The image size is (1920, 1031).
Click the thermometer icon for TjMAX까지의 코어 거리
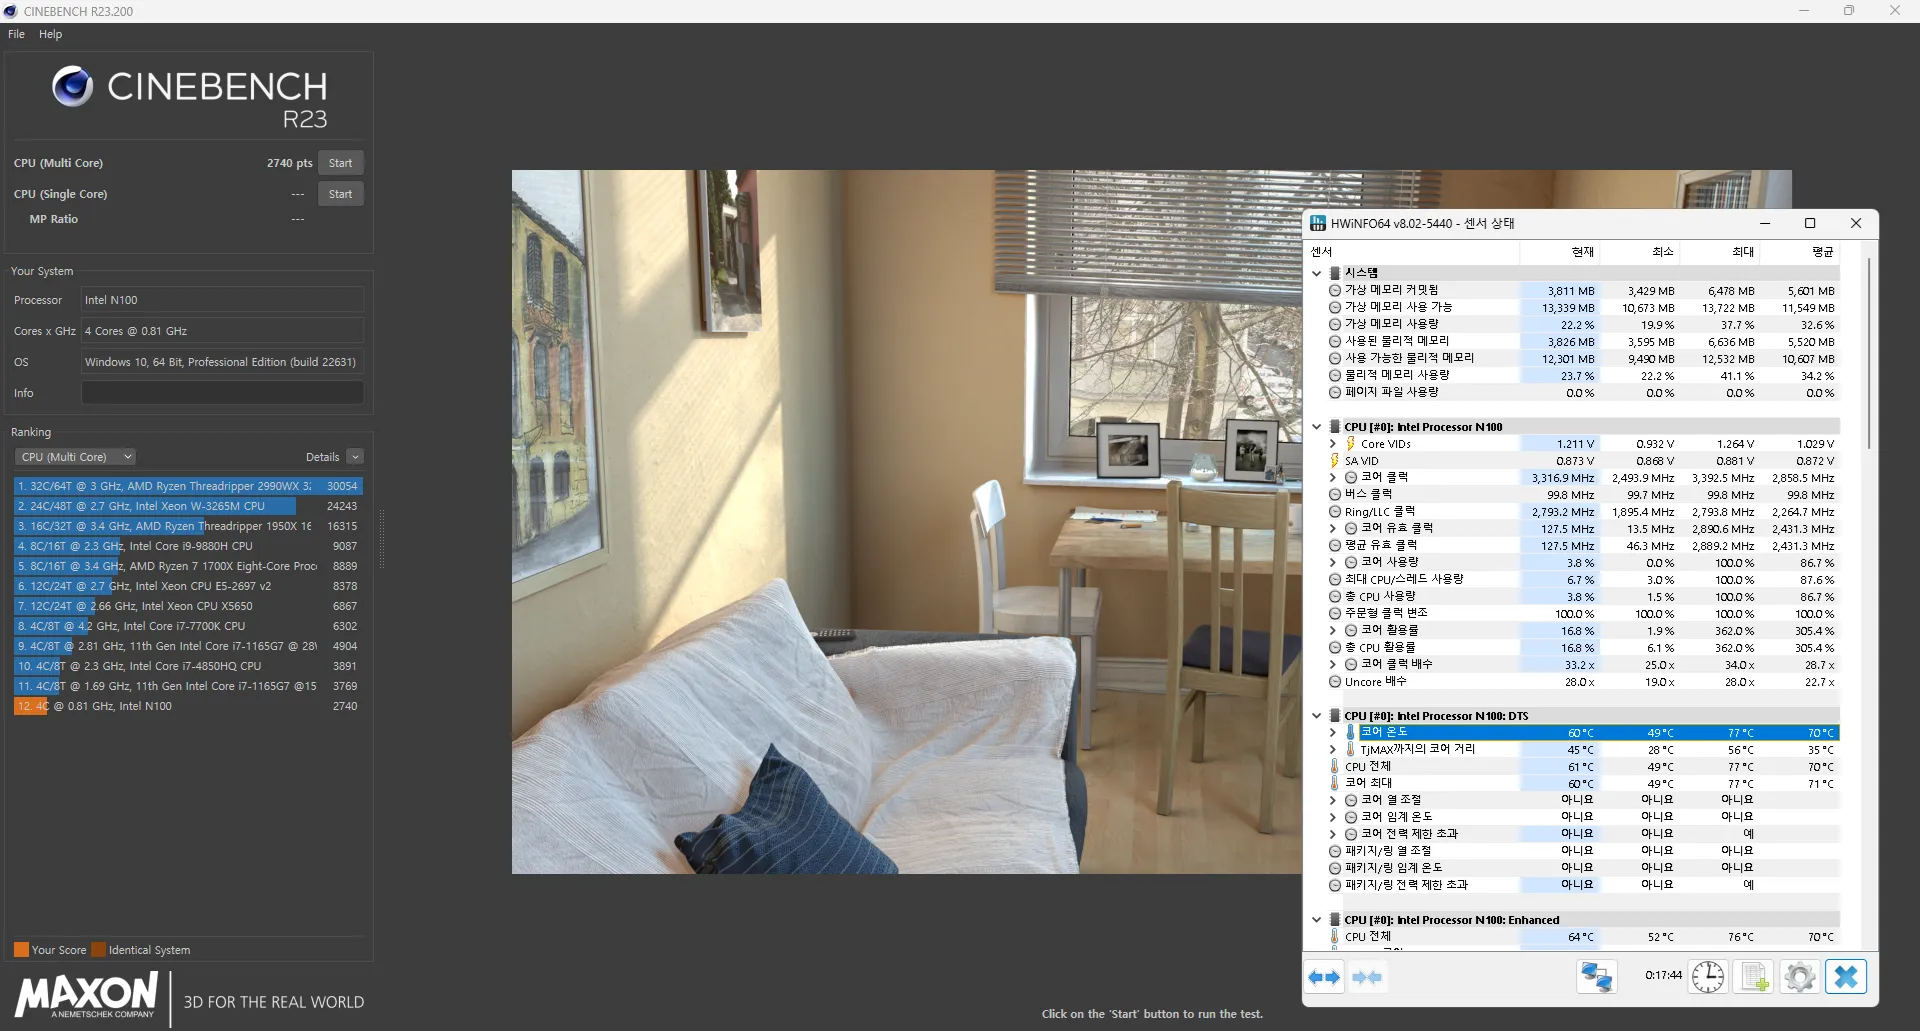pos(1350,750)
